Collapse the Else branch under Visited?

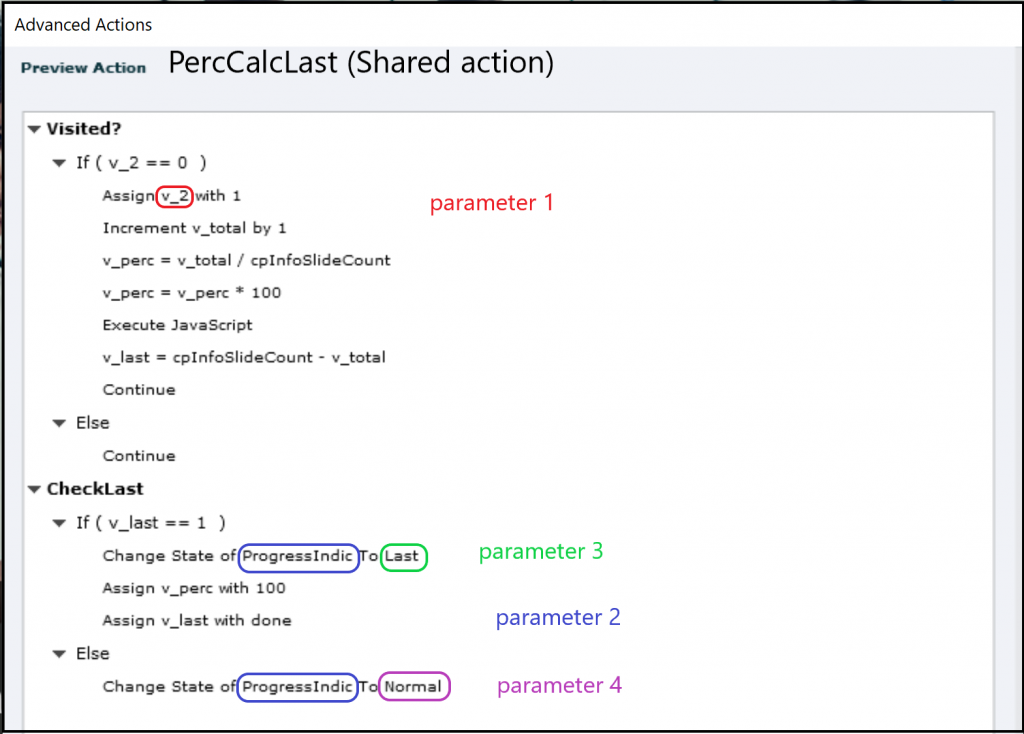point(60,423)
